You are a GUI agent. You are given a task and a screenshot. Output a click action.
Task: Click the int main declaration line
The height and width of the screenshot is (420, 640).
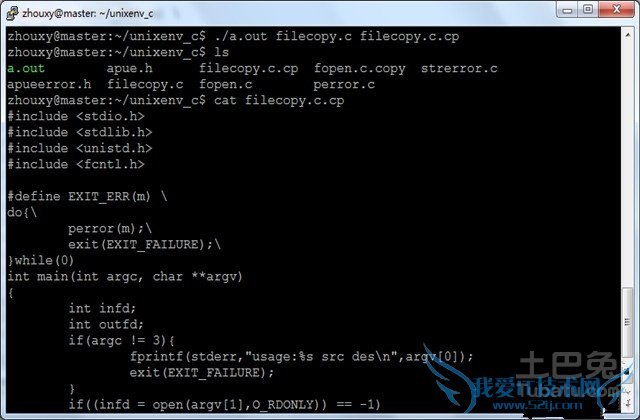point(125,277)
